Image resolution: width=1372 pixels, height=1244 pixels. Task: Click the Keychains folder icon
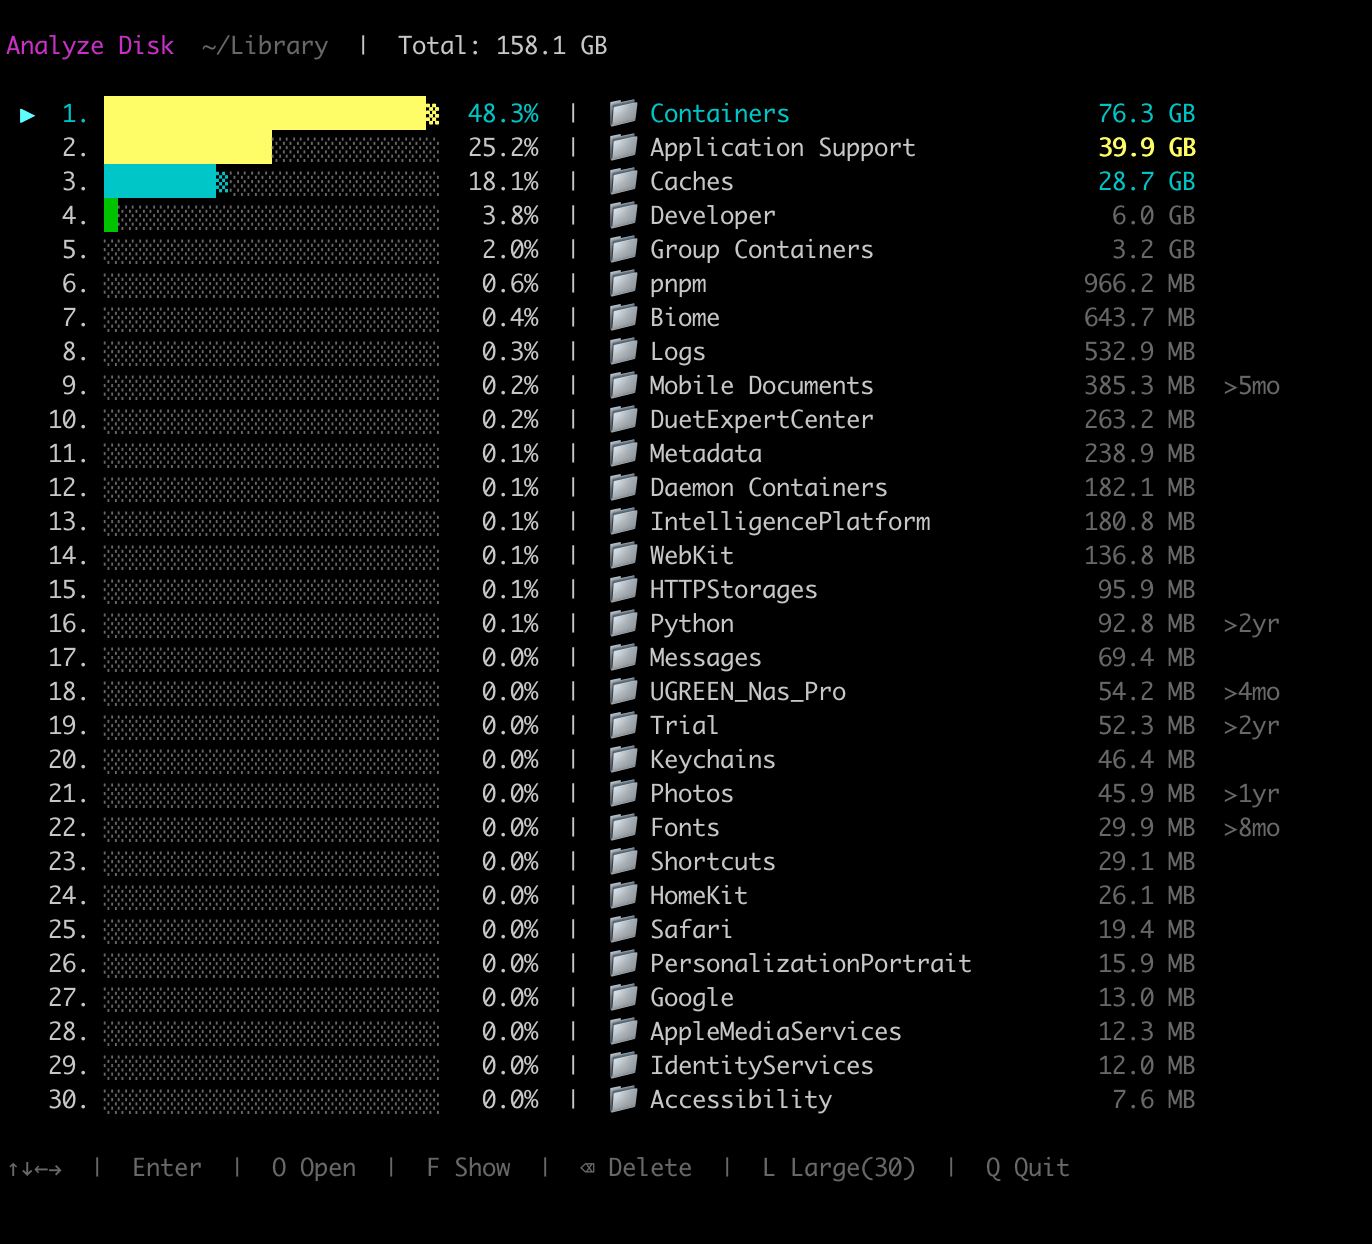[x=623, y=759]
